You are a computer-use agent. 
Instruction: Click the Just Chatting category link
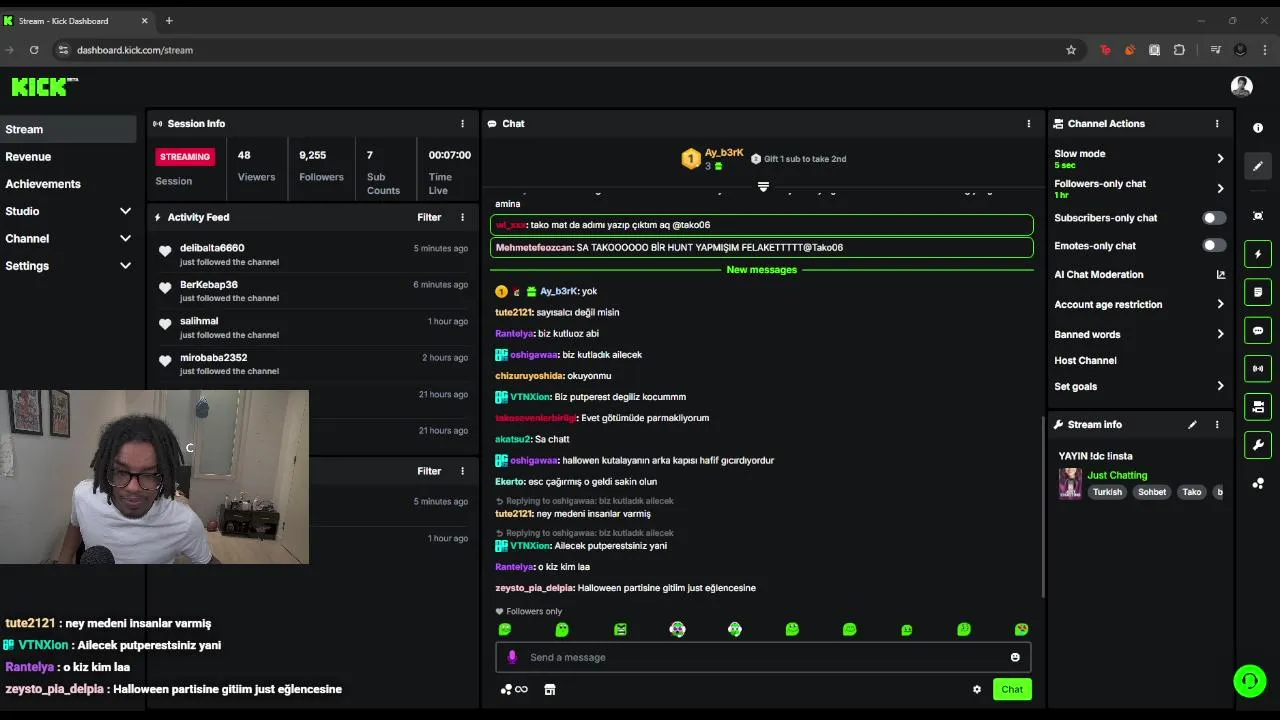tap(1117, 475)
